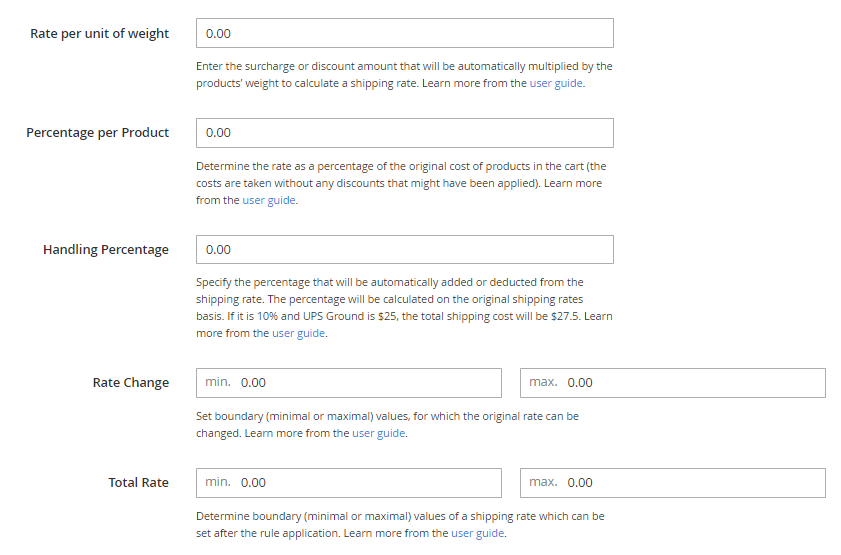Screen dimensions: 841x555
Task: Focus the Total Rate min. input
Action: pos(348,482)
